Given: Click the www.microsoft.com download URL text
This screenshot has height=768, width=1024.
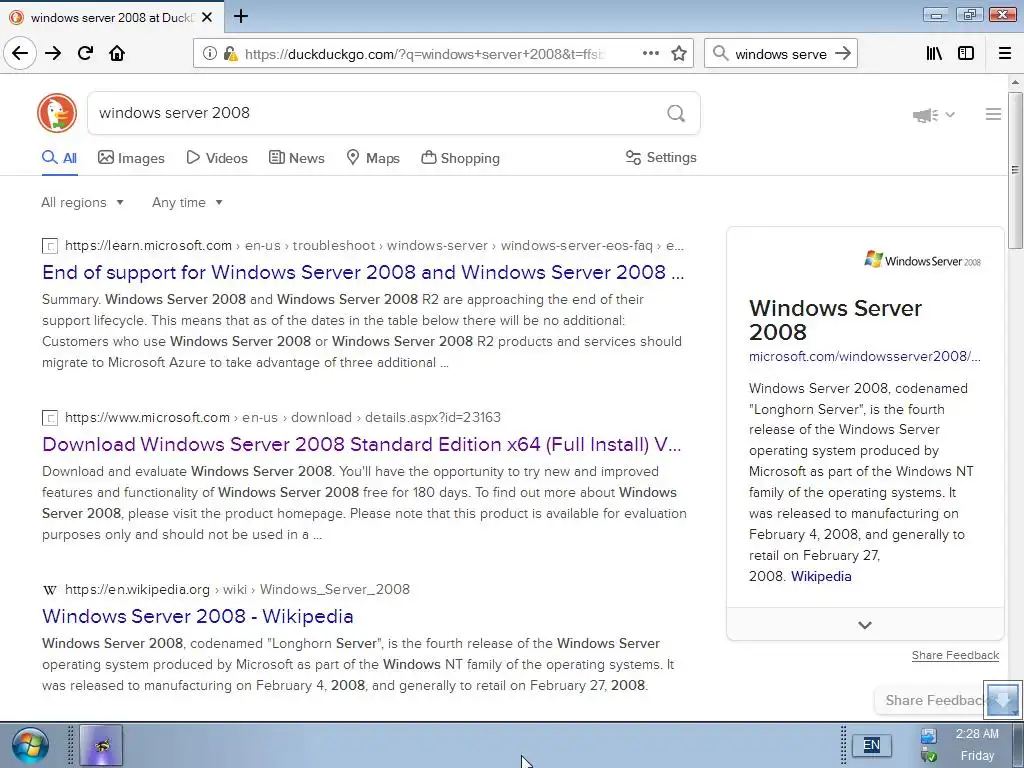Looking at the screenshot, I should click(283, 417).
